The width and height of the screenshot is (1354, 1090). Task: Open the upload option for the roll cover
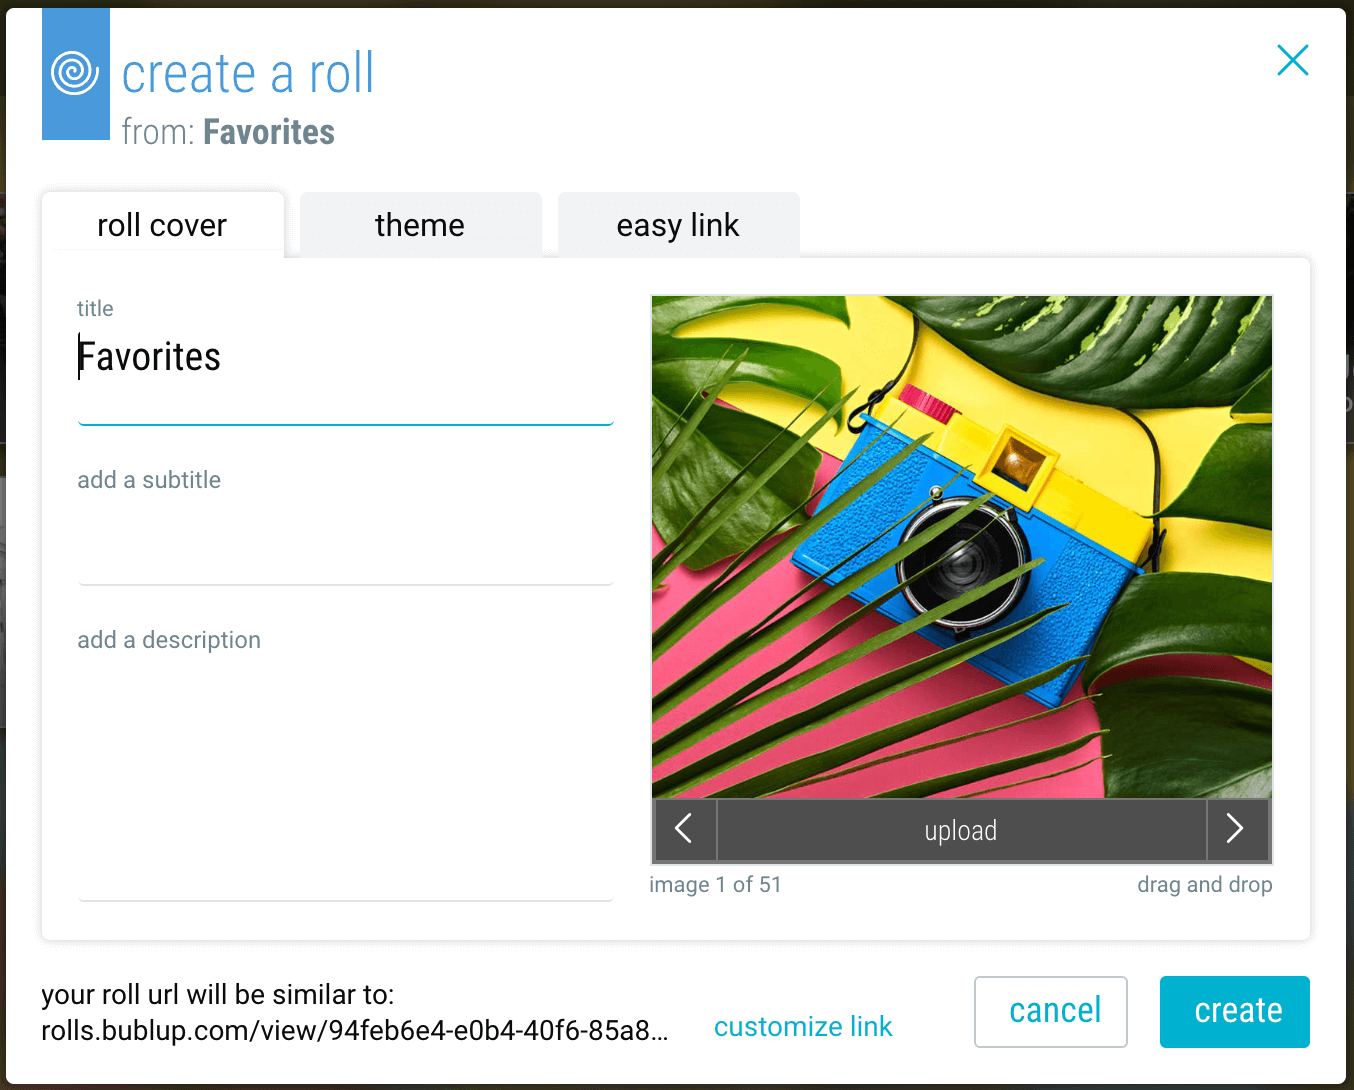point(960,829)
